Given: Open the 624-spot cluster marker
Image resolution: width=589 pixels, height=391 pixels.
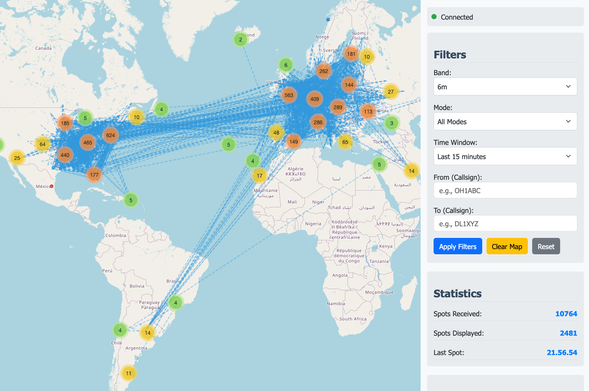Looking at the screenshot, I should (110, 135).
